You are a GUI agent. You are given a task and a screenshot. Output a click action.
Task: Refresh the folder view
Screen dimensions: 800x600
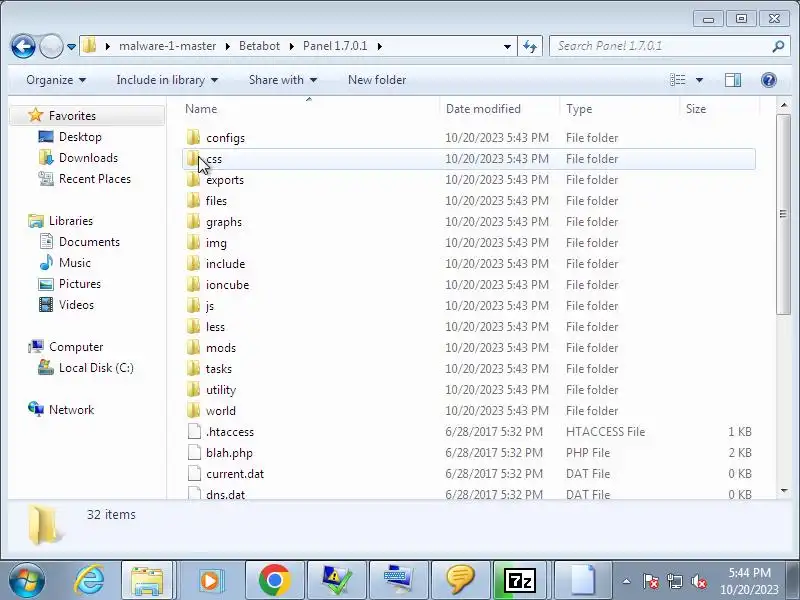(x=530, y=46)
